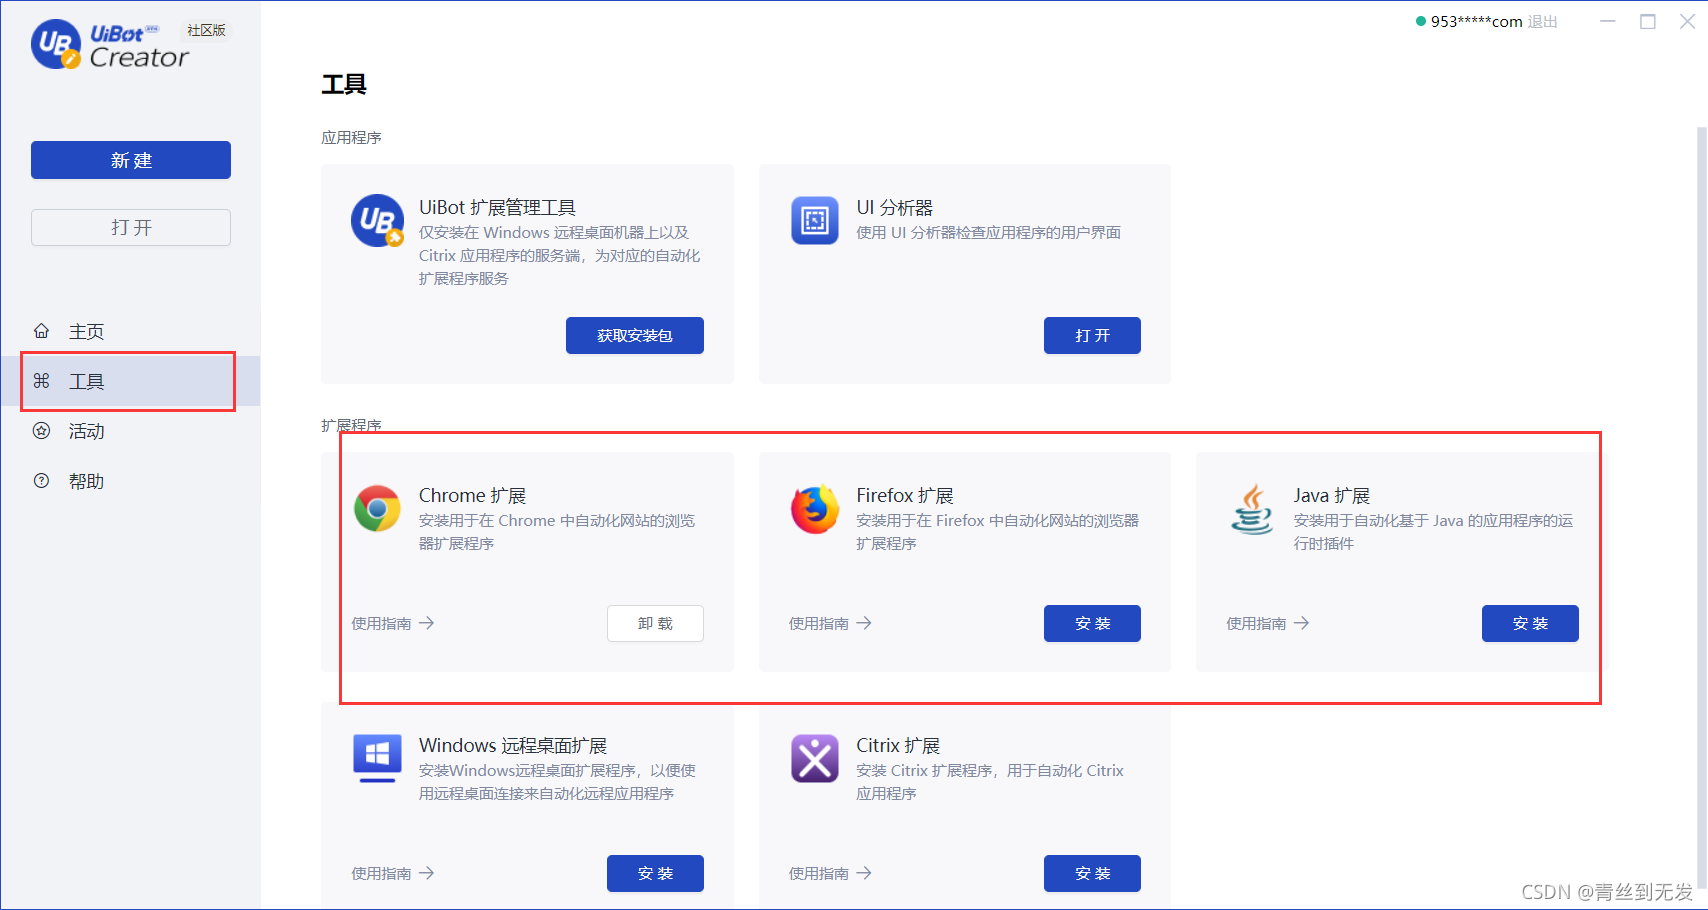Click the Chrome extension icon
The width and height of the screenshot is (1708, 910).
pos(377,509)
